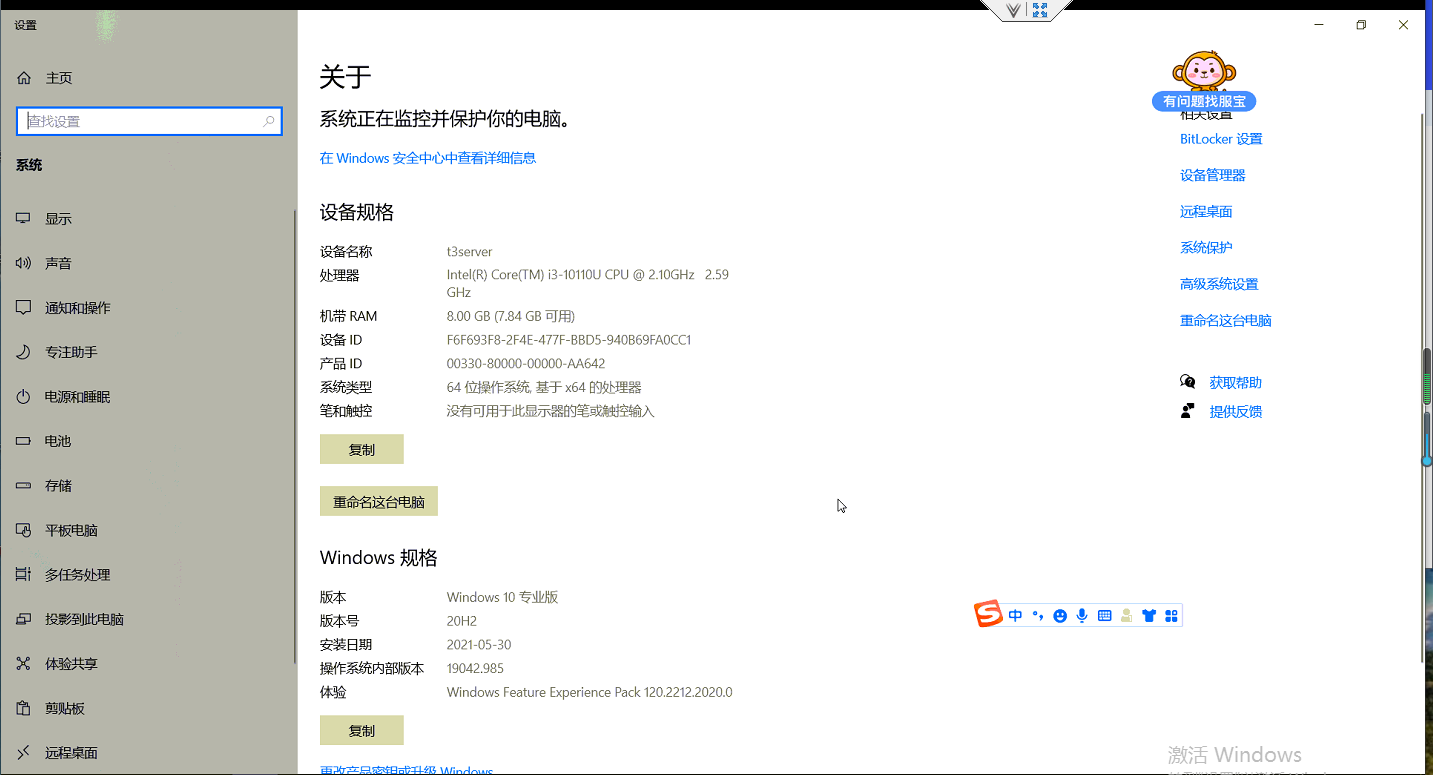Click the Sogou user account icon
Screen dimensions: 1433x775
[1126, 616]
